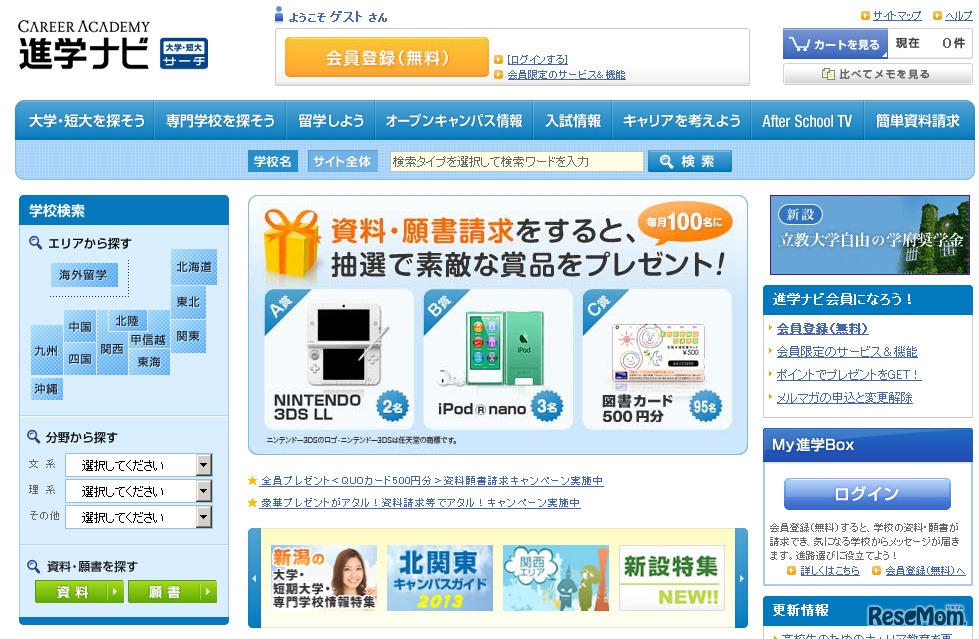
Task: Click the green 資料 button
Action: click(x=79, y=592)
